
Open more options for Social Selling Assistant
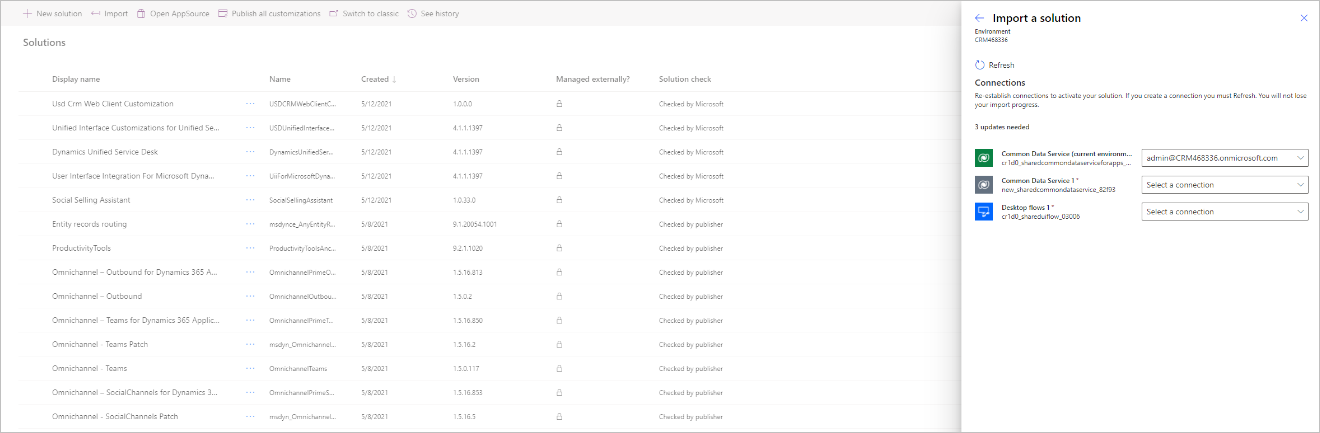click(x=250, y=200)
